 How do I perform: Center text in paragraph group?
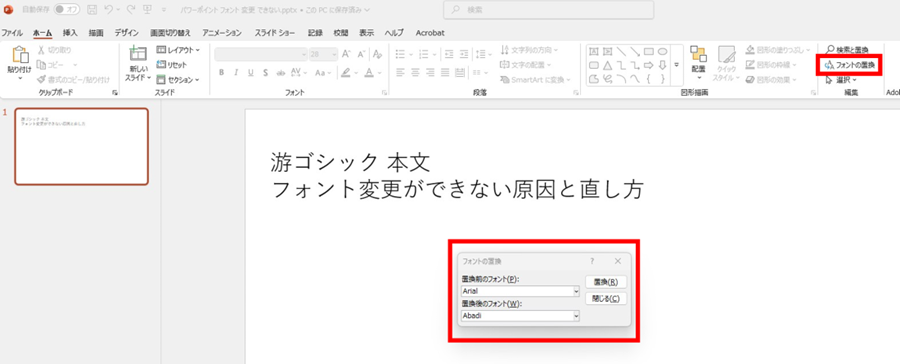click(x=415, y=73)
